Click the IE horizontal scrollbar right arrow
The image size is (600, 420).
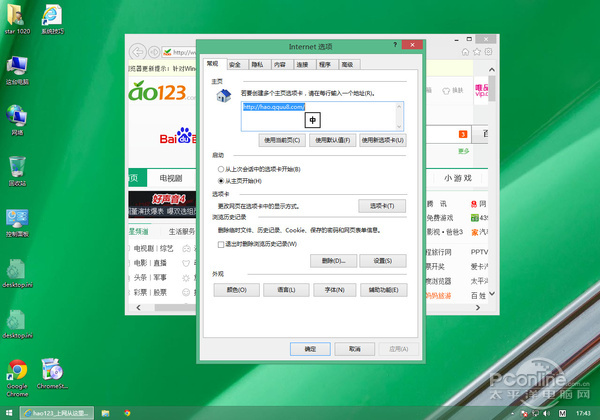(x=478, y=307)
